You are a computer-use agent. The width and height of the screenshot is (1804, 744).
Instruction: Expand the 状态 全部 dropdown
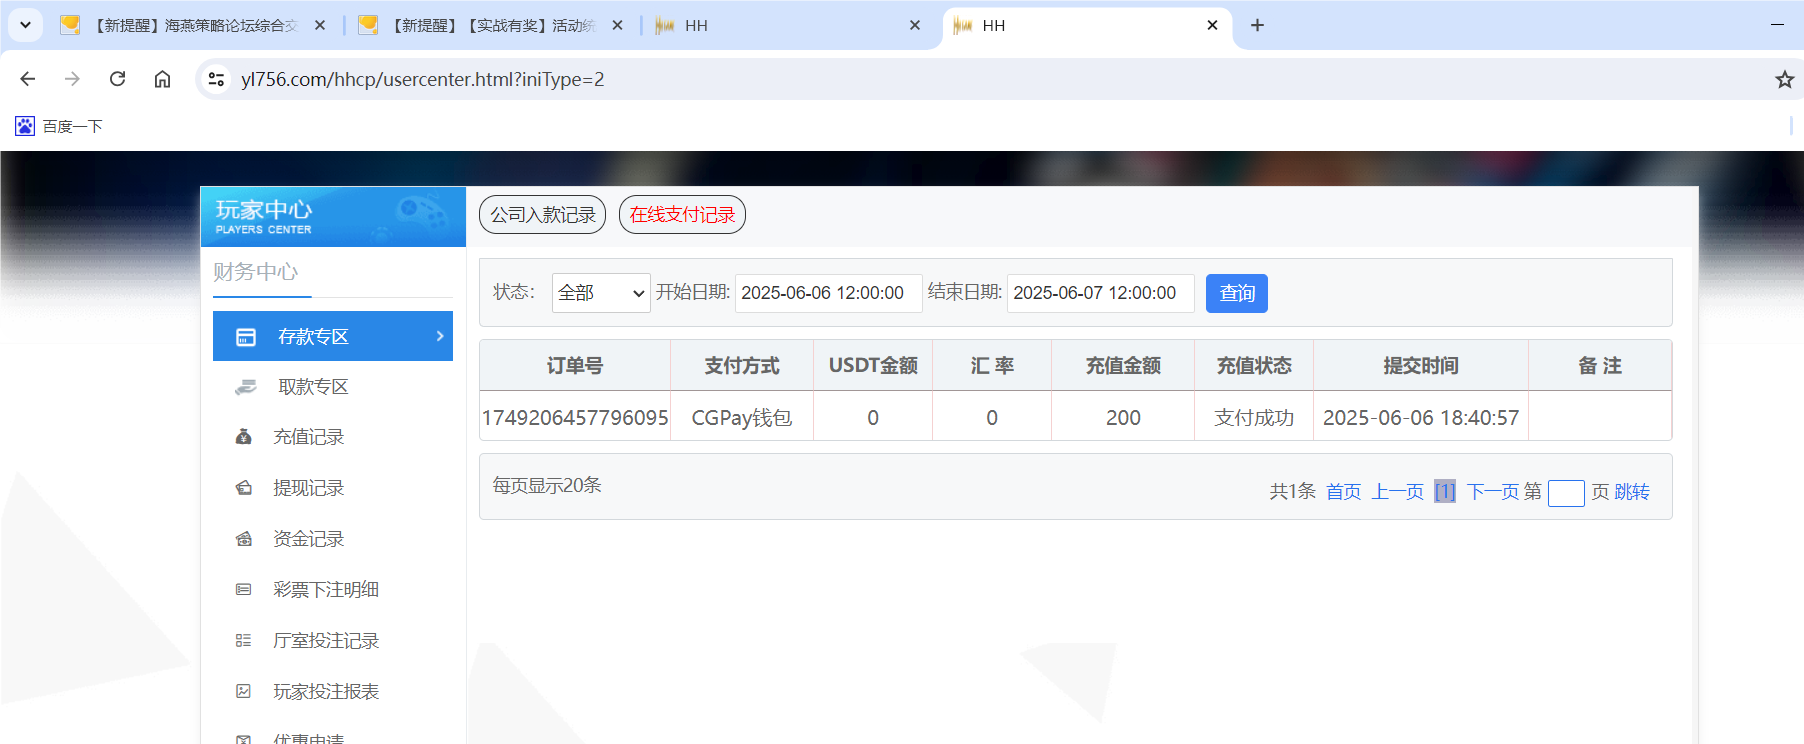tap(601, 293)
